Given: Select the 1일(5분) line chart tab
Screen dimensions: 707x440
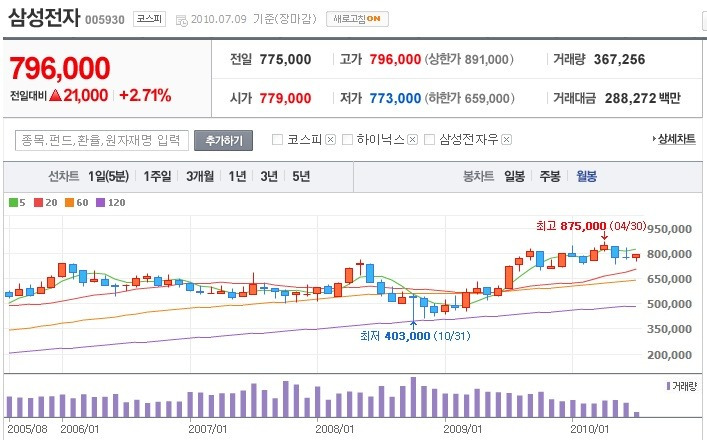Looking at the screenshot, I should [x=108, y=176].
